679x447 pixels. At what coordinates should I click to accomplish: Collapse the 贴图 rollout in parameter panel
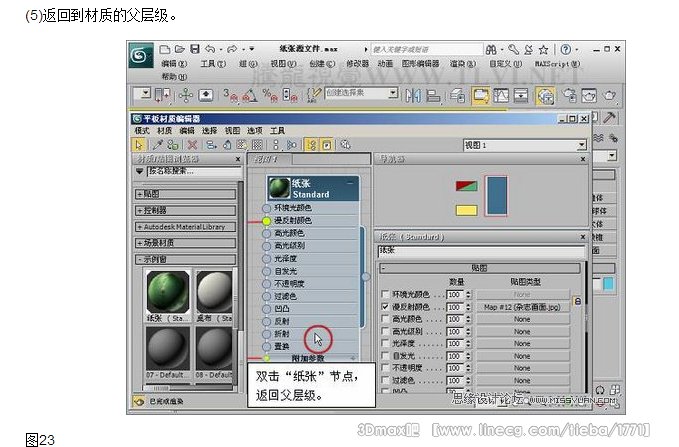[480, 268]
